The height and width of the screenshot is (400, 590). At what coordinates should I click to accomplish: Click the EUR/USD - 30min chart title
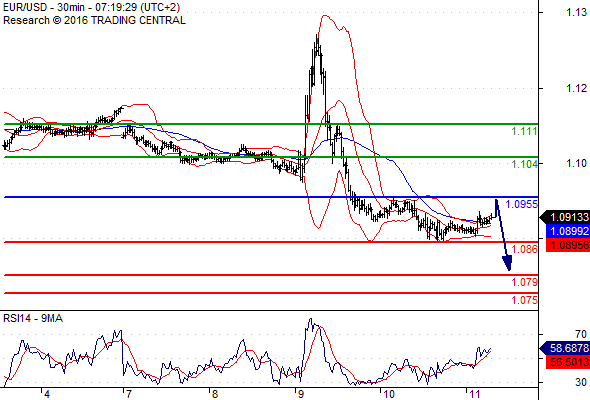coord(91,8)
